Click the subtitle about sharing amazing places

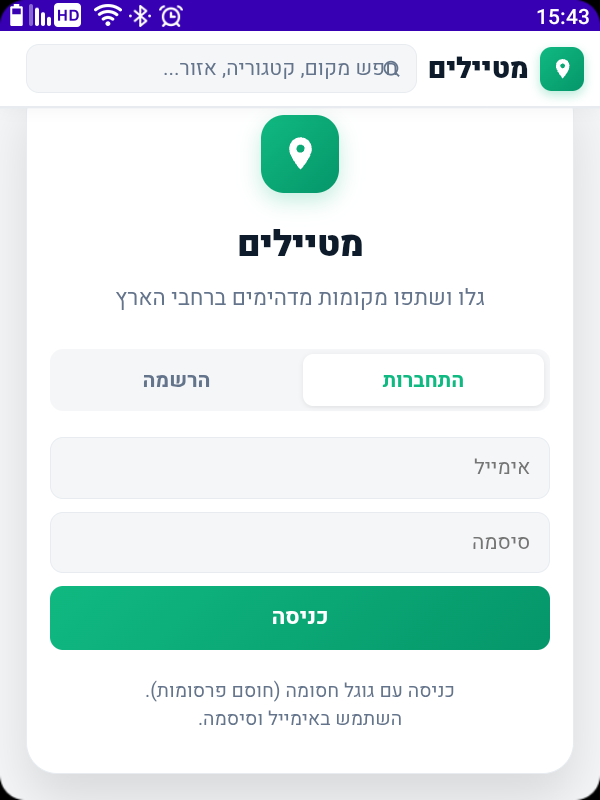pos(300,297)
